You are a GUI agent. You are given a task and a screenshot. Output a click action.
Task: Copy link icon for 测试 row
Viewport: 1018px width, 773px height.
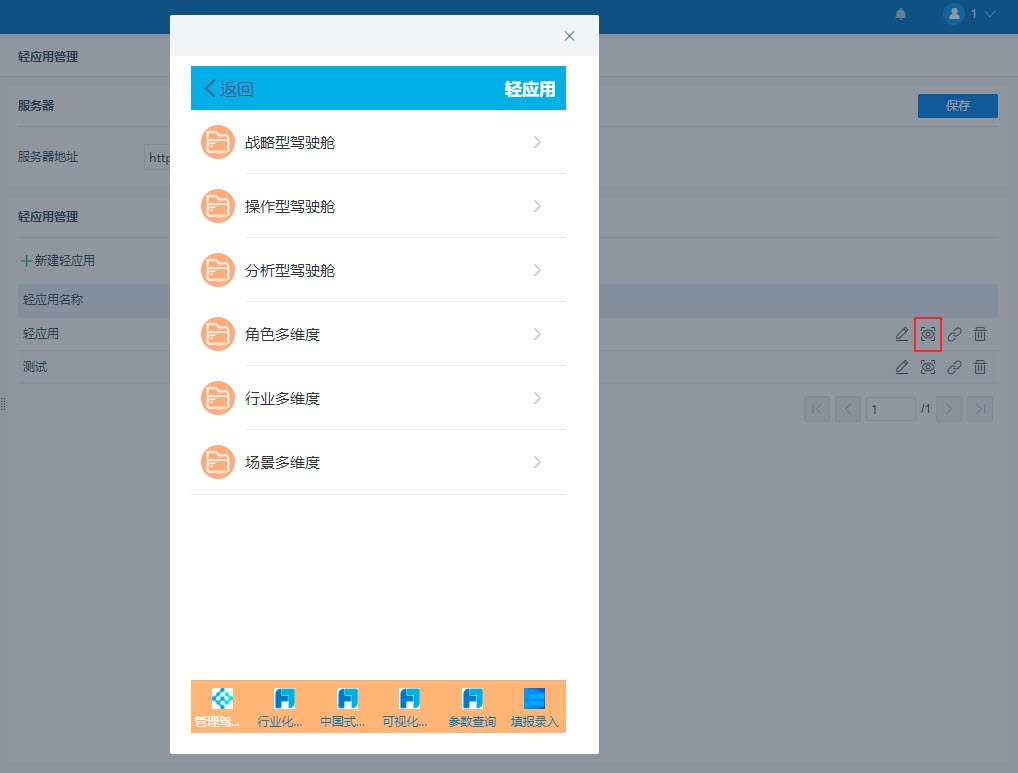pos(954,367)
